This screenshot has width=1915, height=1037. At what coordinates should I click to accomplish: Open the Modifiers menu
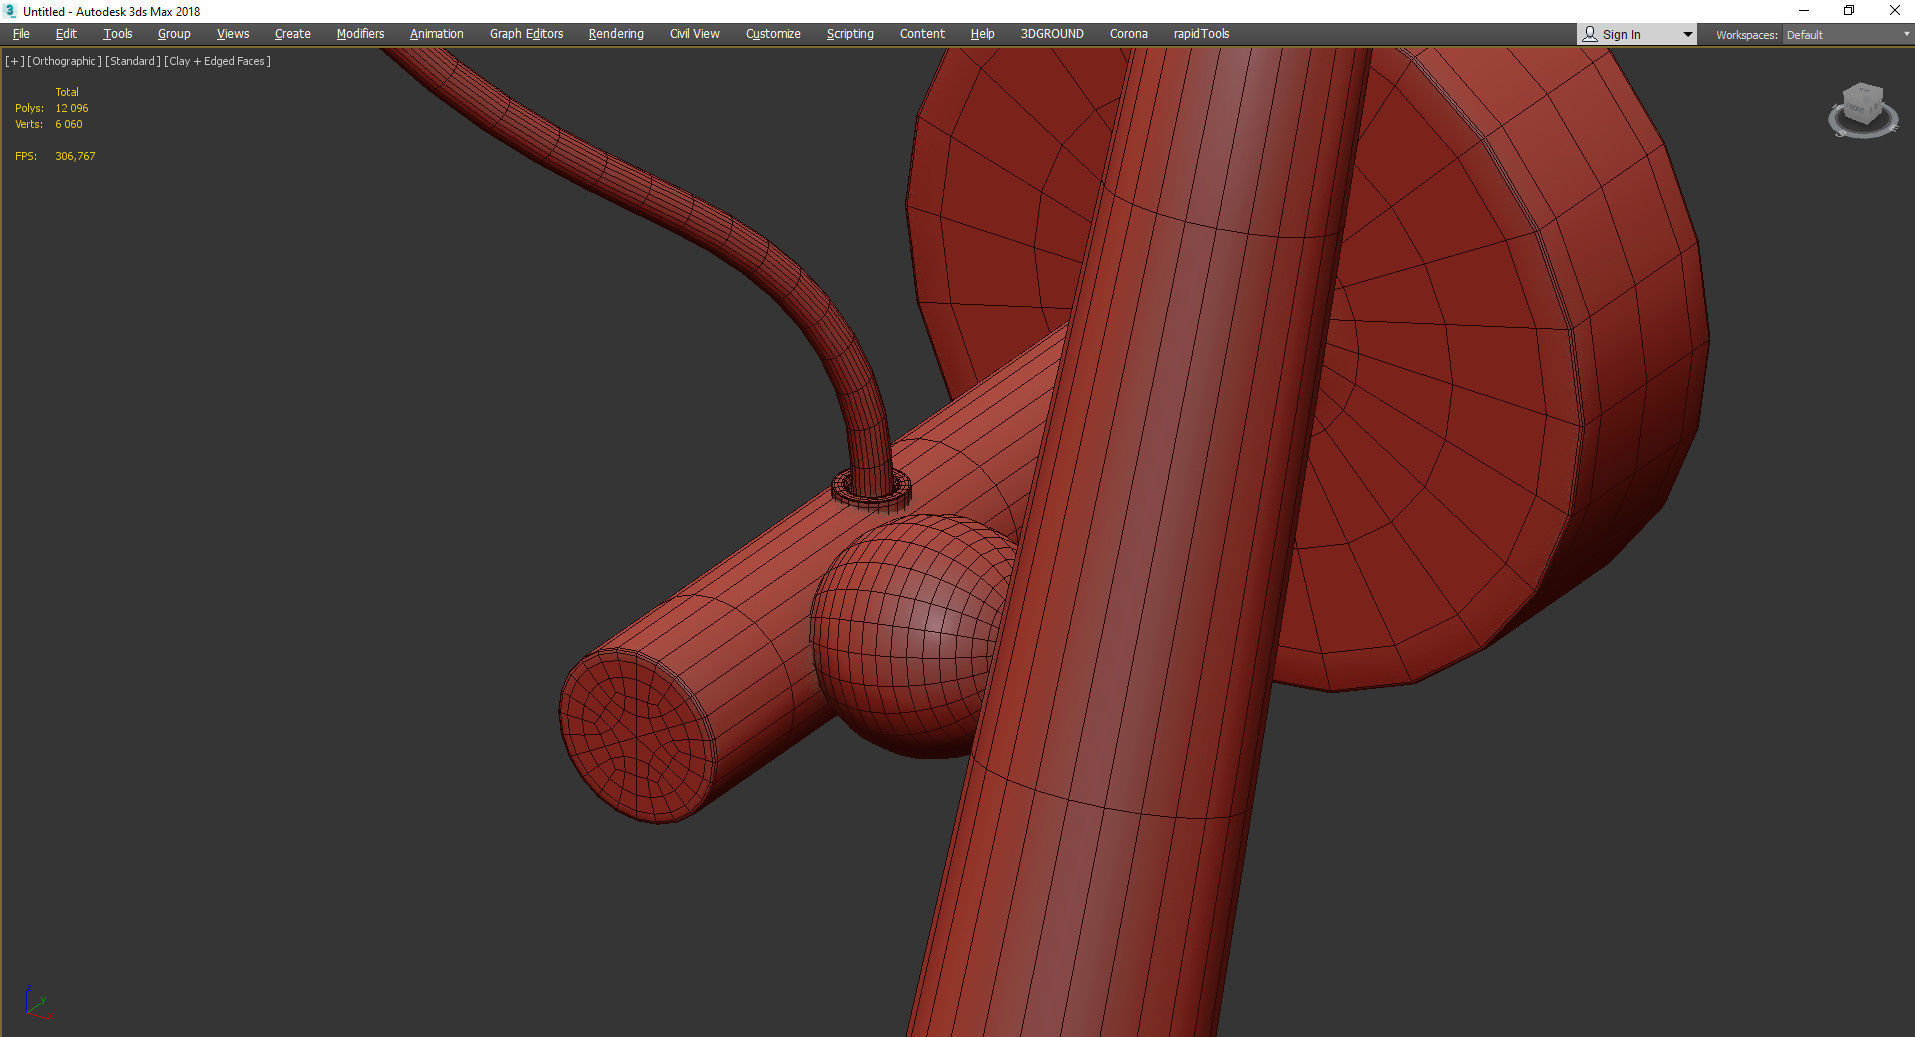[360, 34]
